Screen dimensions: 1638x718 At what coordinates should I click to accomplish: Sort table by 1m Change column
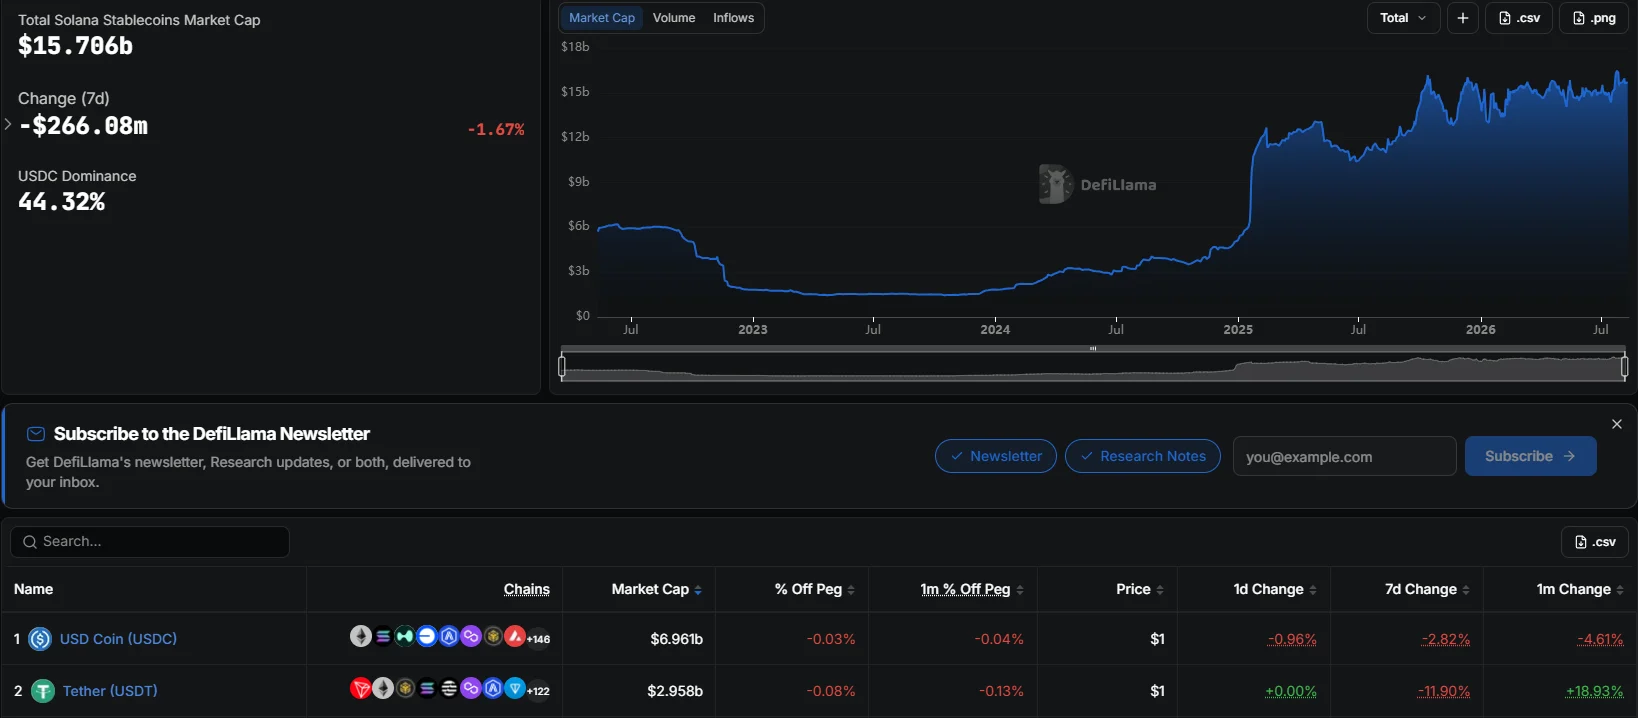point(1580,589)
